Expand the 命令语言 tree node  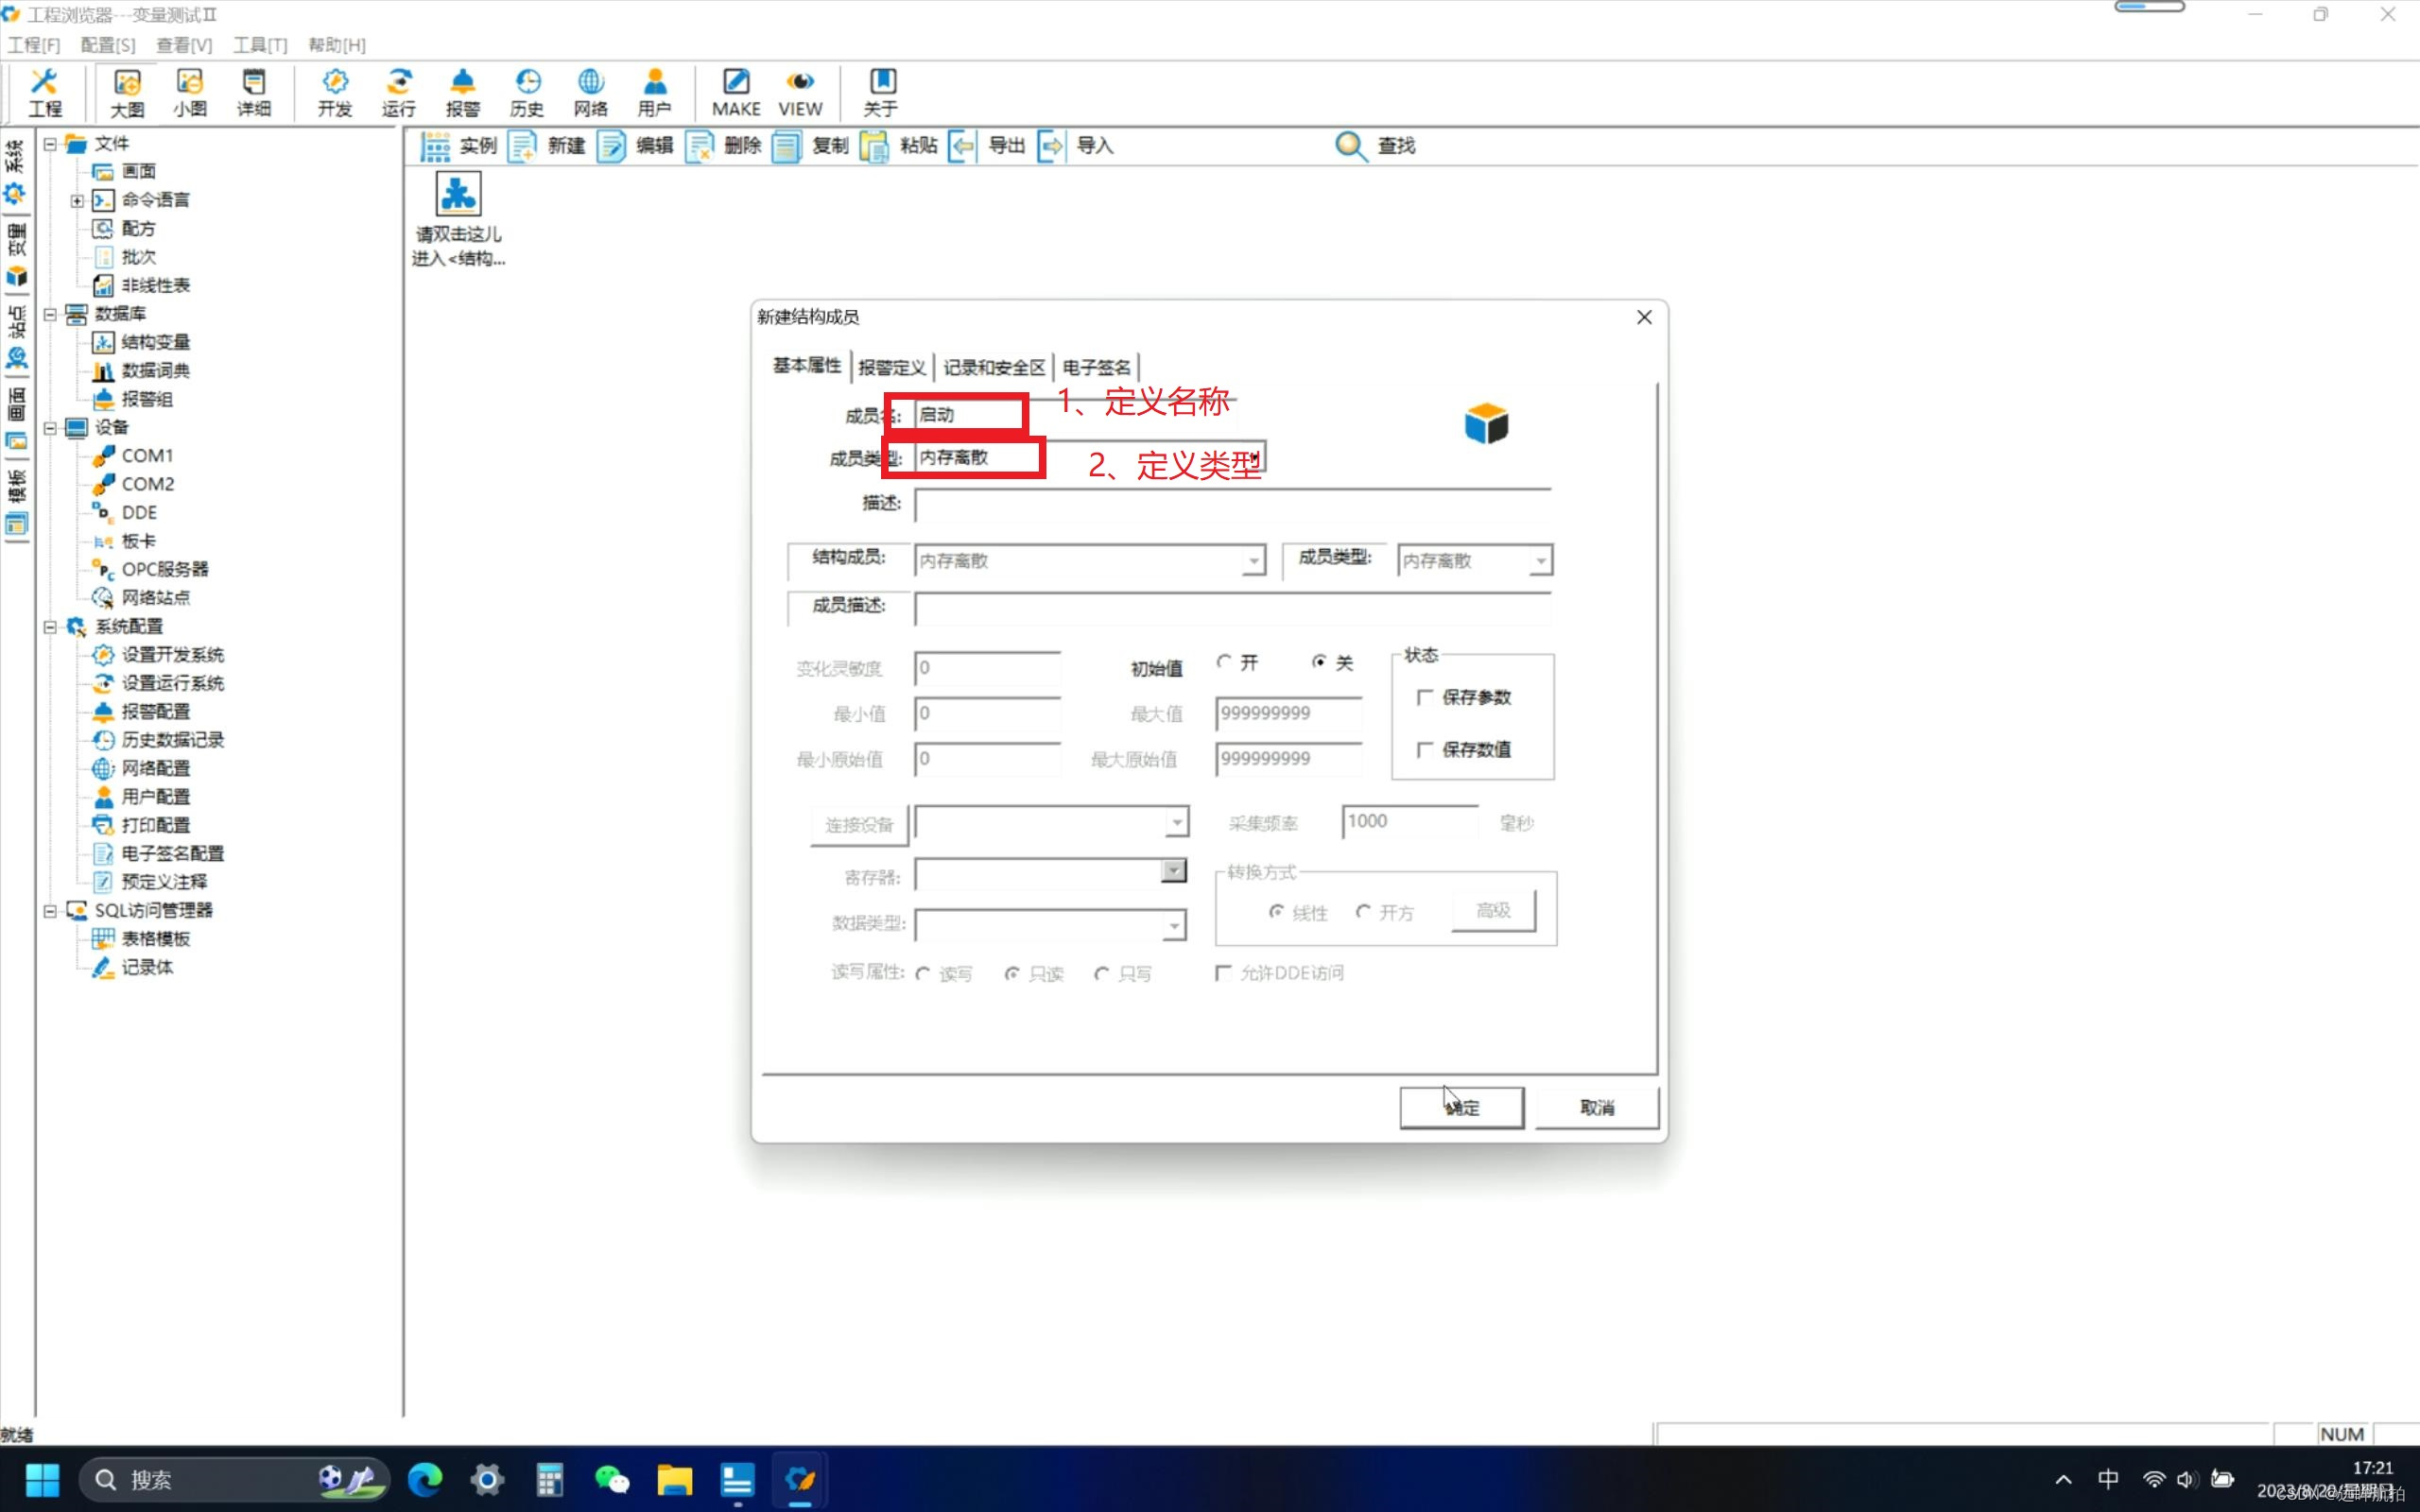(77, 200)
